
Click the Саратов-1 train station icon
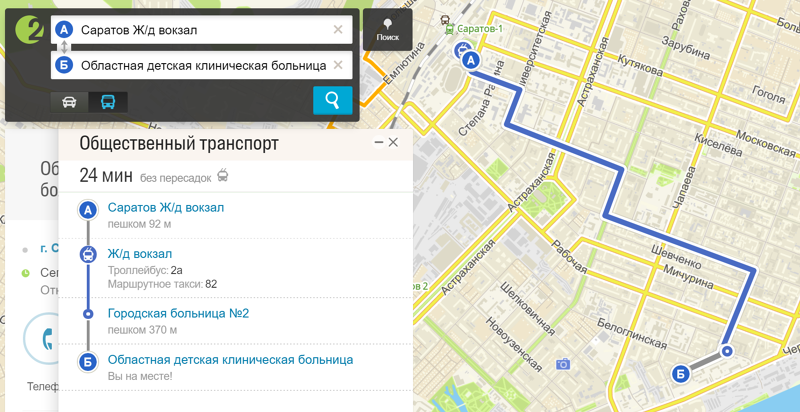[449, 30]
